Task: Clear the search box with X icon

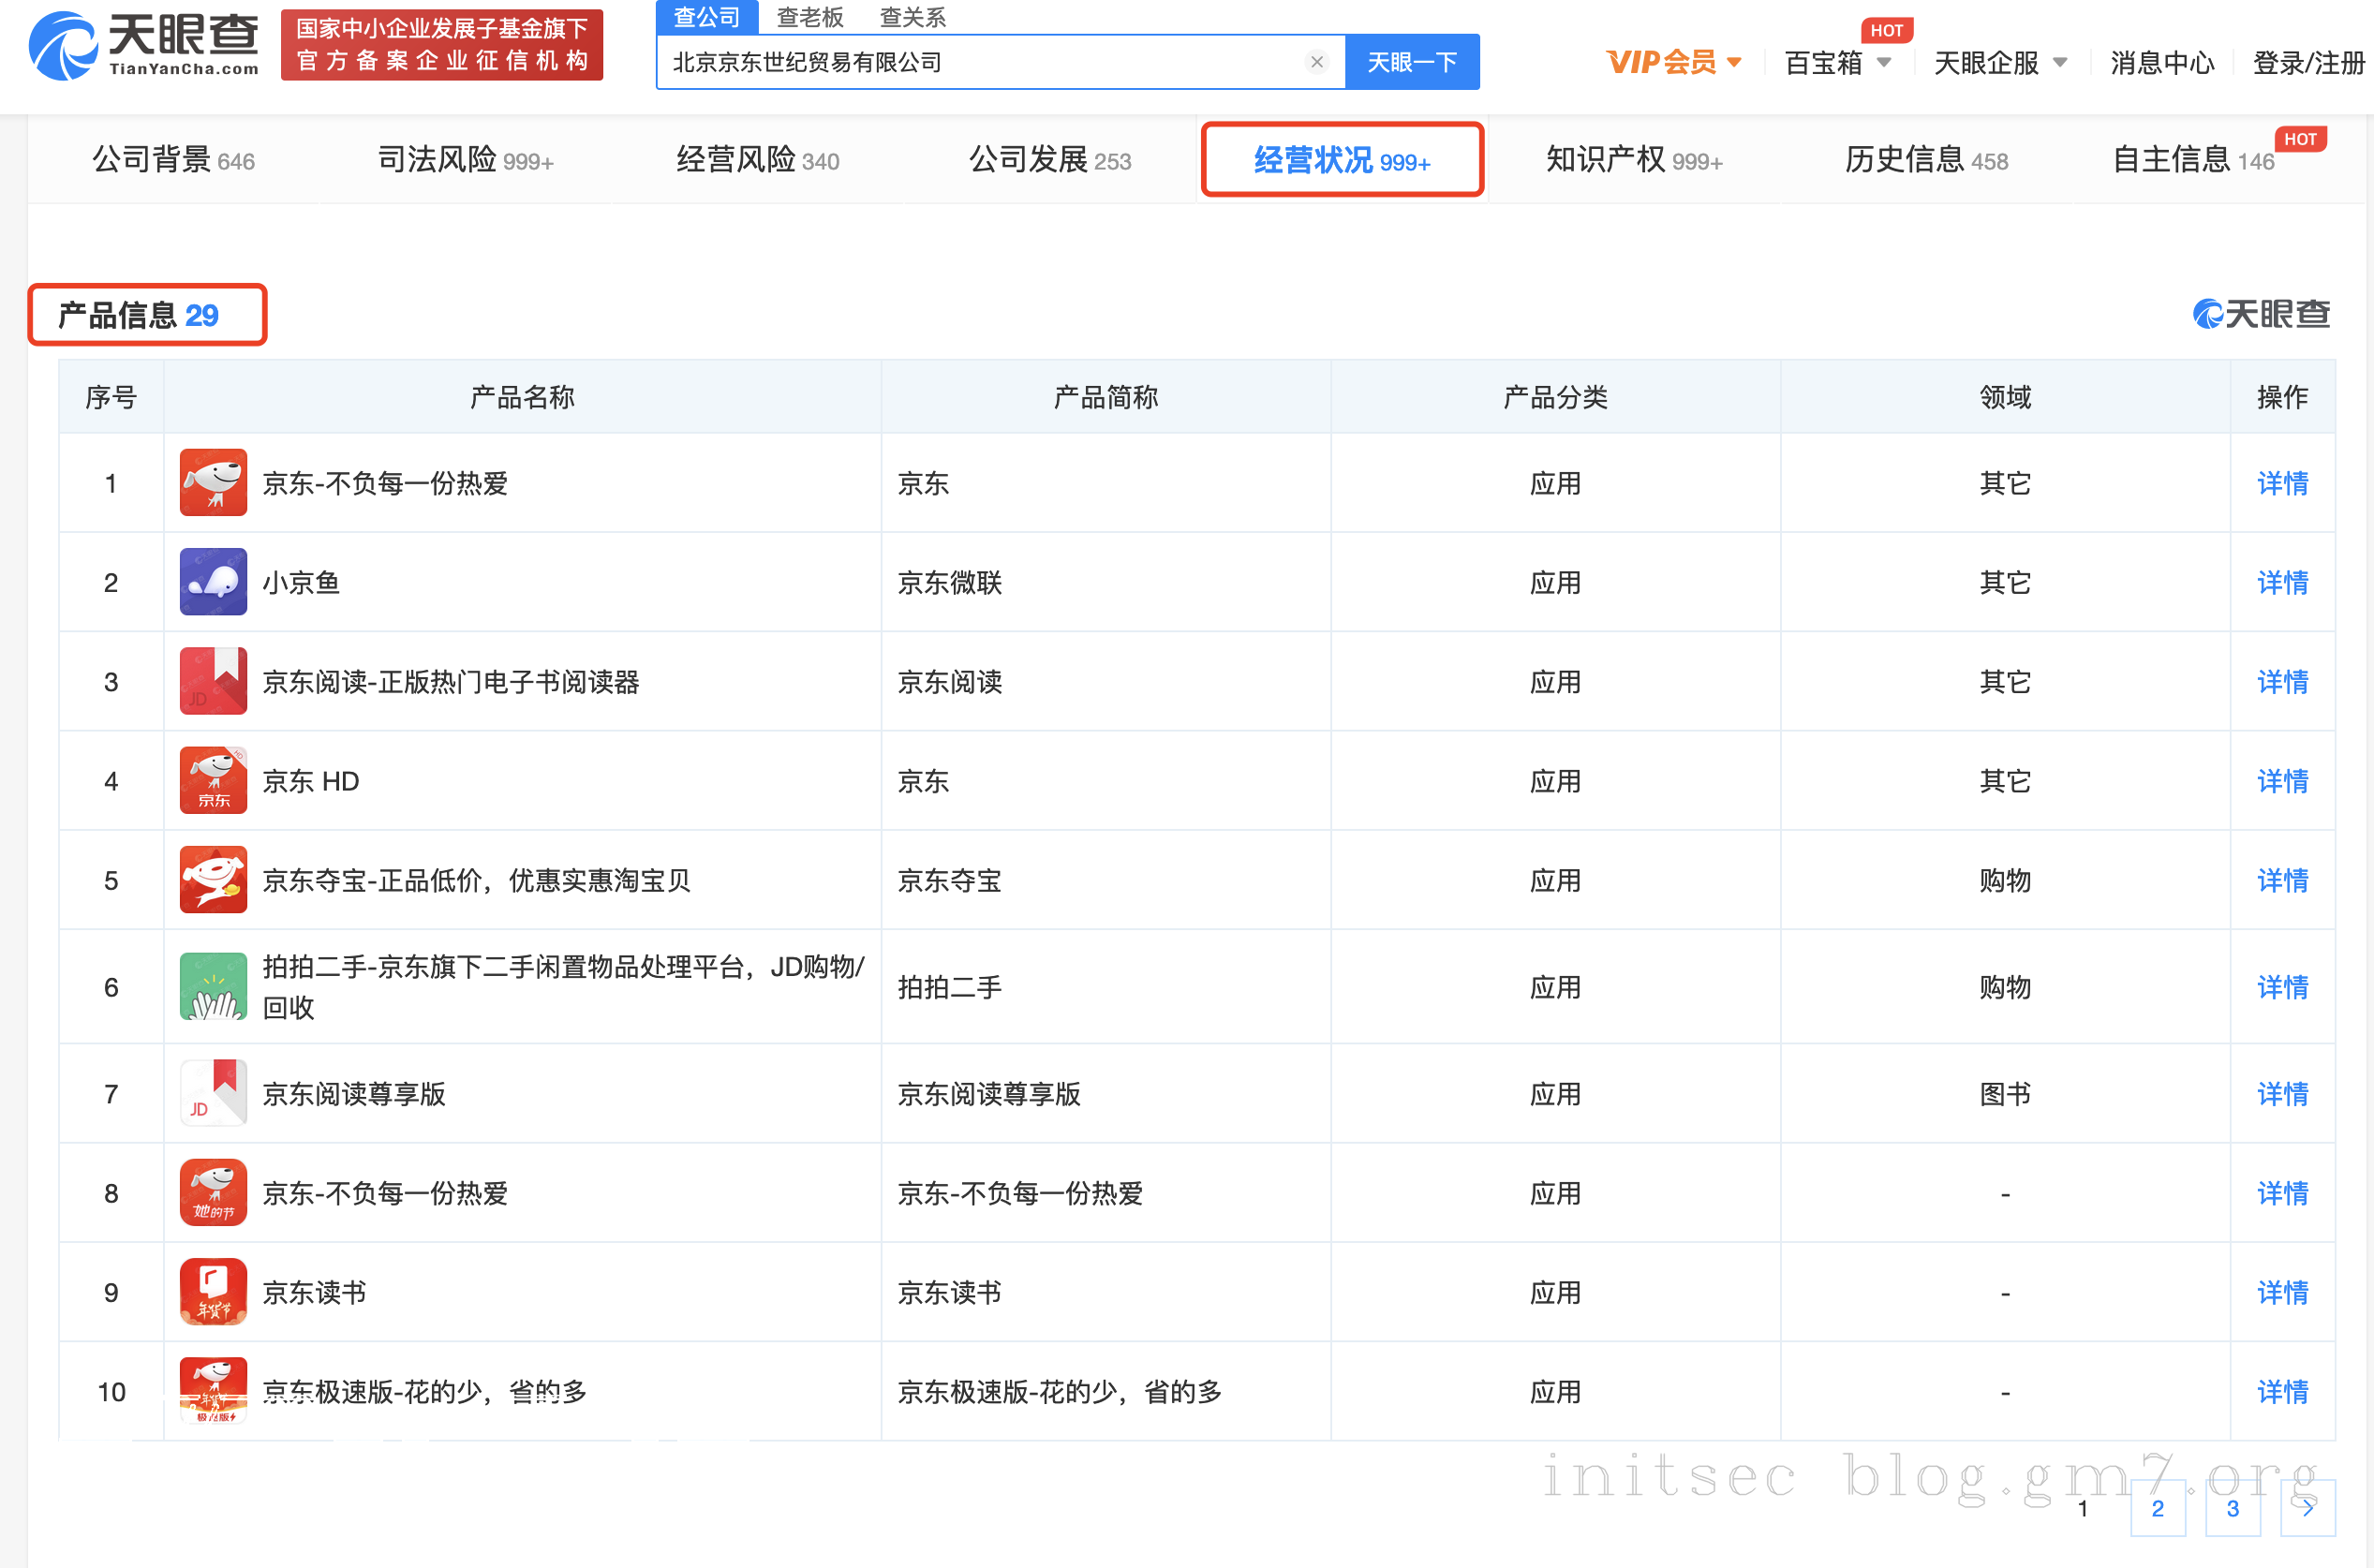Action: [x=1316, y=62]
